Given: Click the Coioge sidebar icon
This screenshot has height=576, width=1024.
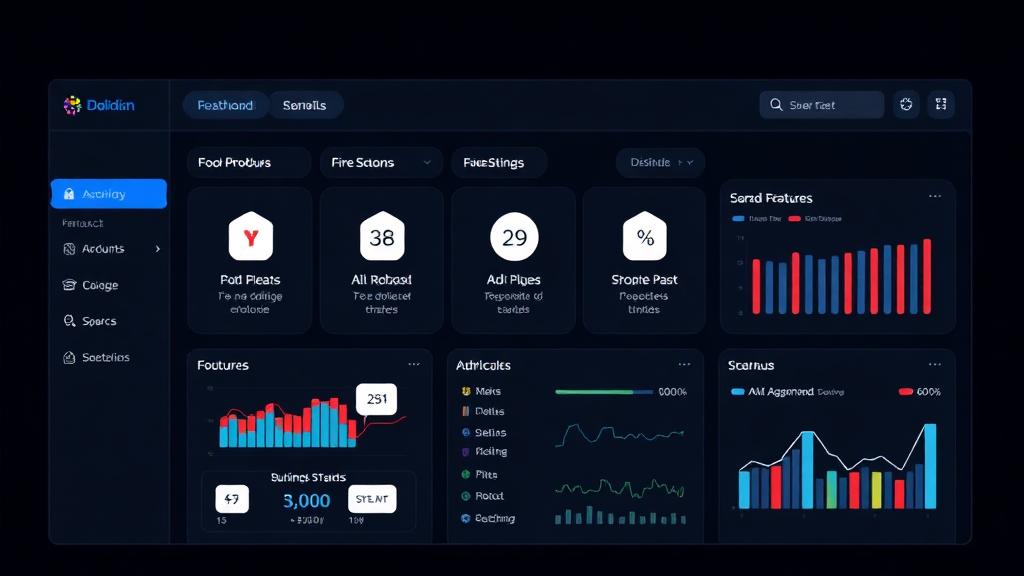Looking at the screenshot, I should pyautogui.click(x=69, y=285).
